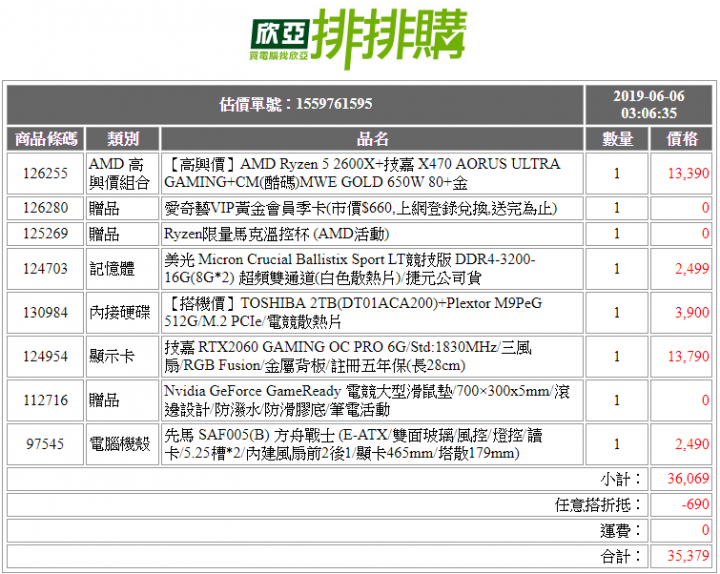The image size is (720, 574).
Task: Select the 先馬 SAF005(B) 方舟戰士 case name
Action: coord(353,444)
